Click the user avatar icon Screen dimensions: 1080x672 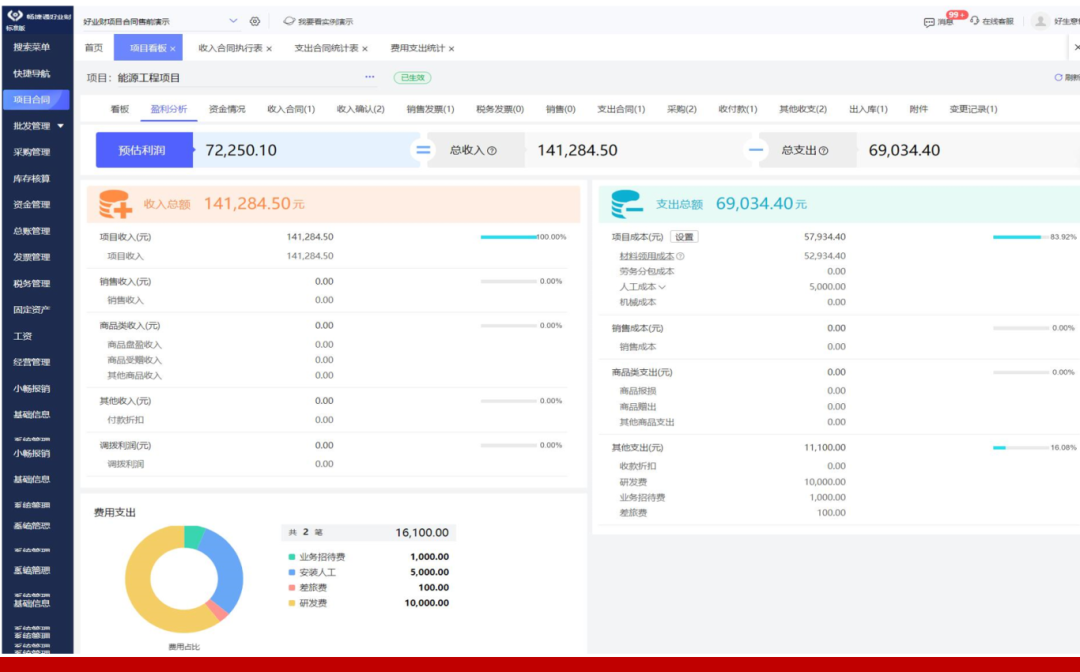pyautogui.click(x=1040, y=21)
